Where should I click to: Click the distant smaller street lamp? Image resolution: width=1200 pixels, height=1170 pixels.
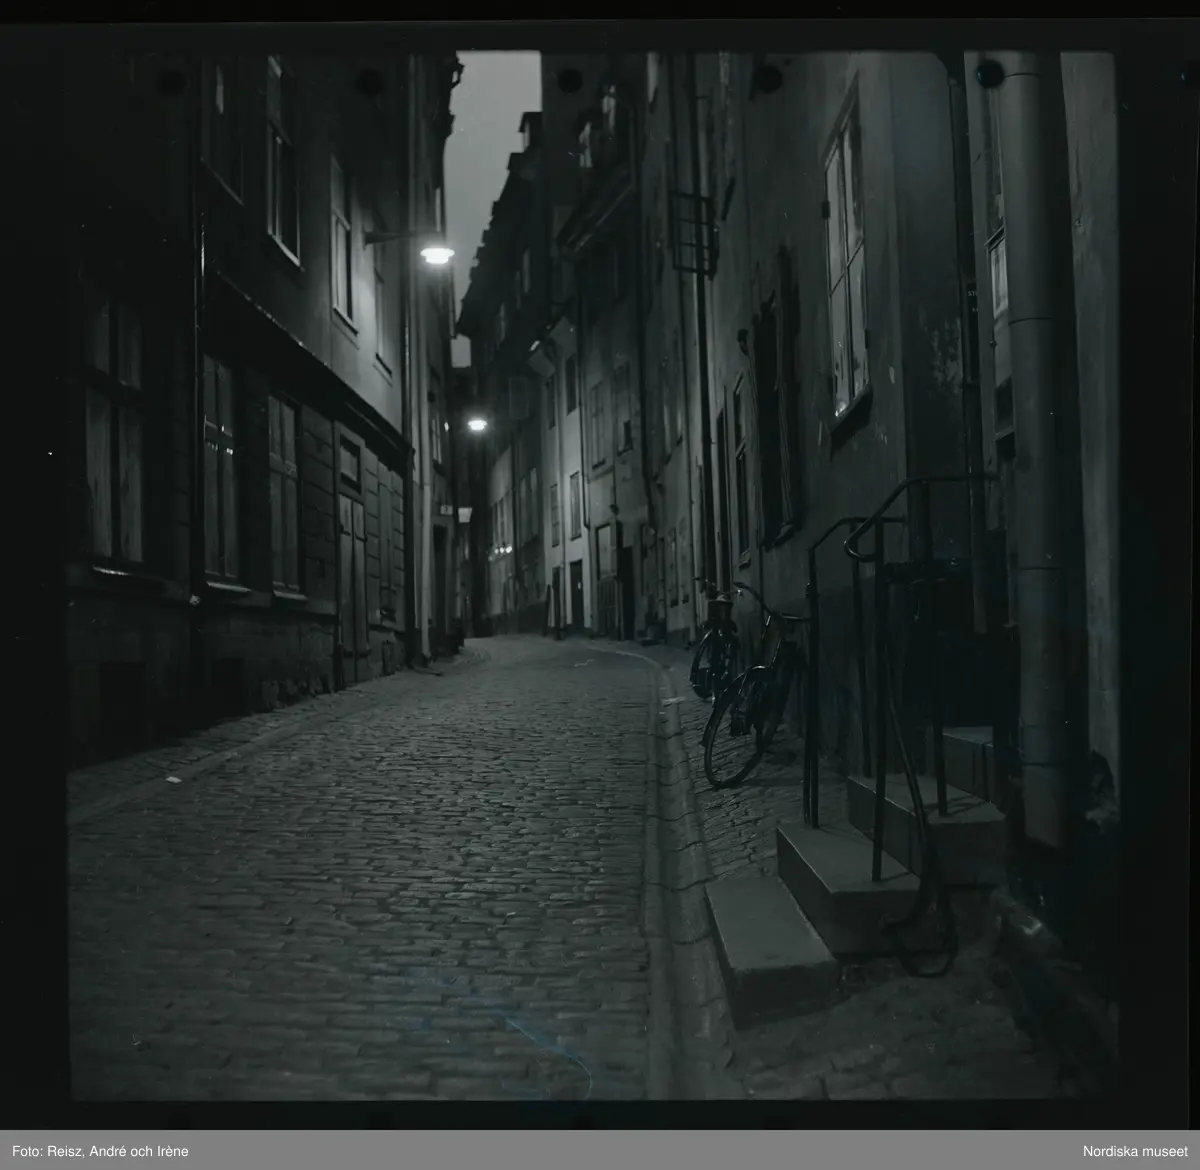click(x=477, y=425)
